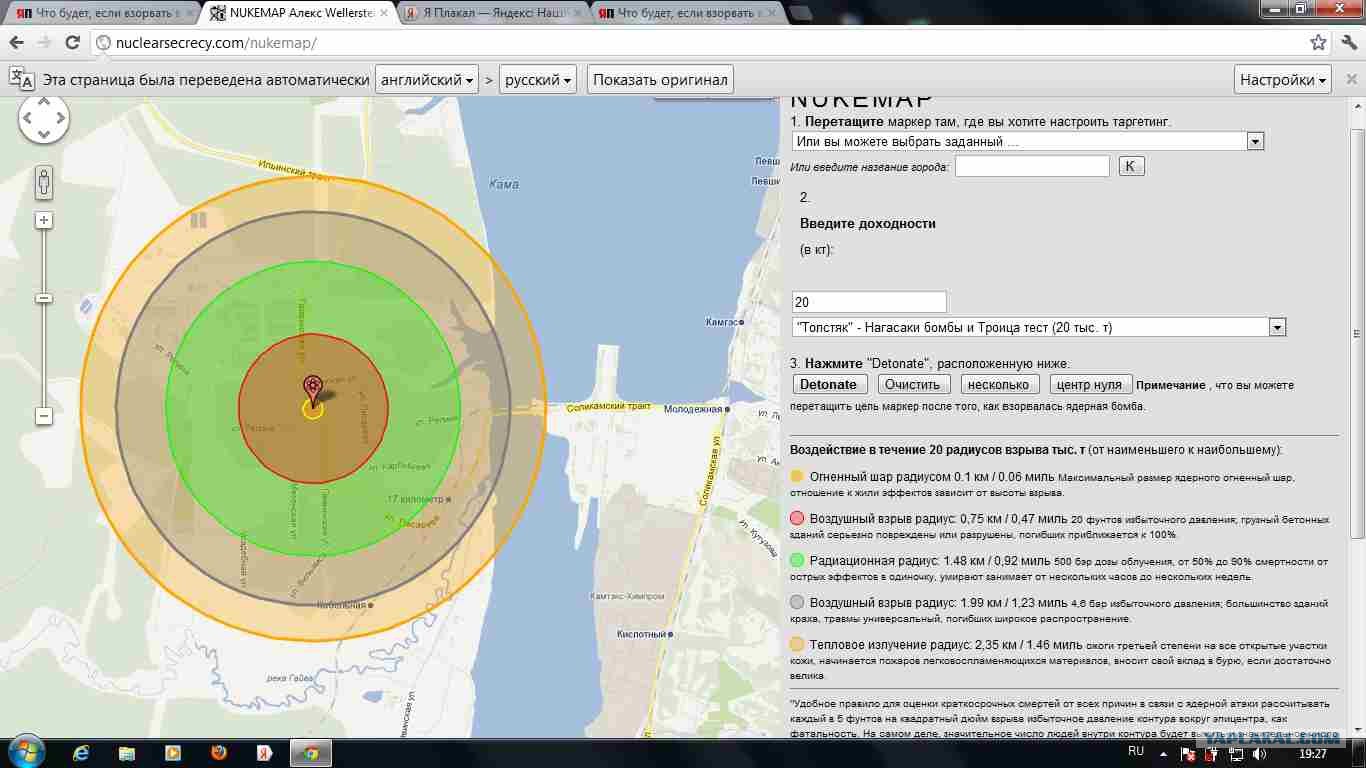Select the Chrome taskbar button
The width and height of the screenshot is (1366, 768).
click(311, 753)
